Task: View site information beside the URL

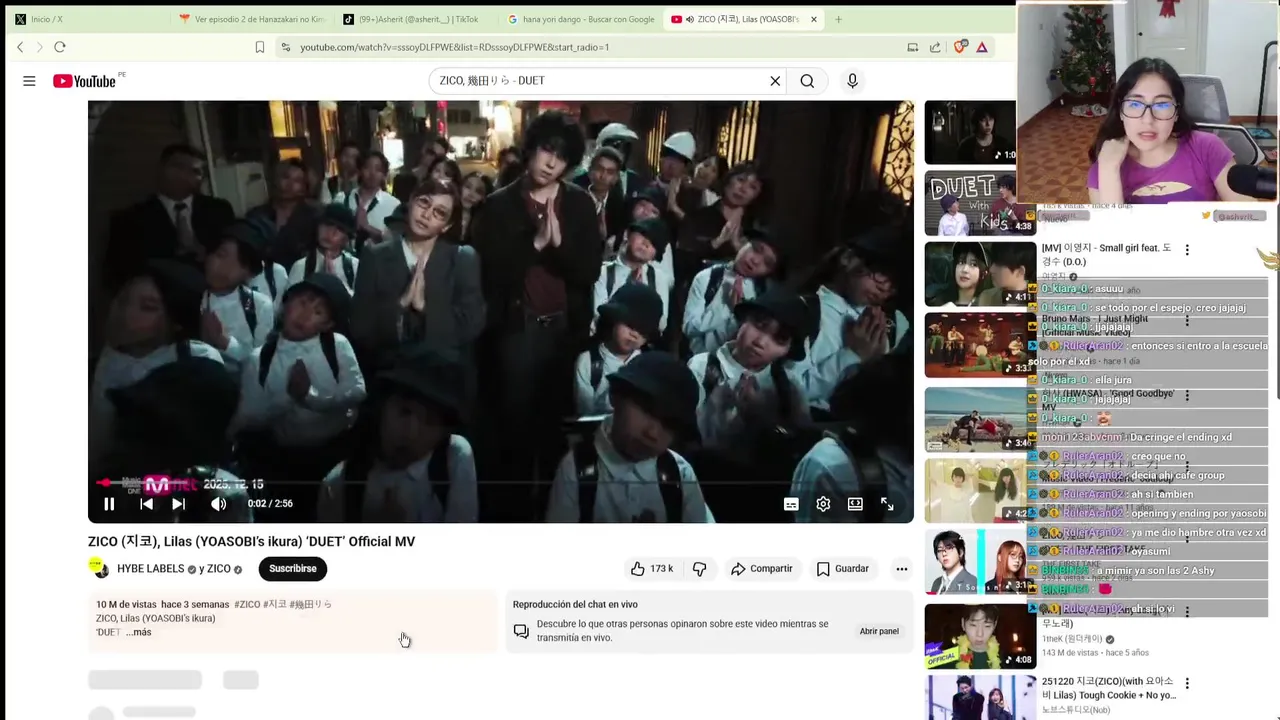Action: (x=286, y=47)
